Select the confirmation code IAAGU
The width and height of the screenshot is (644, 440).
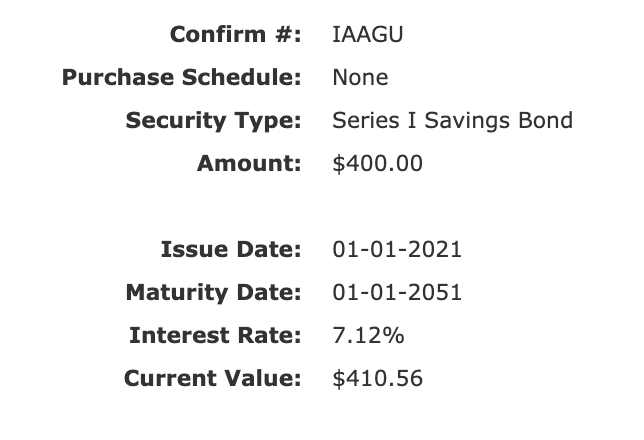coord(367,35)
